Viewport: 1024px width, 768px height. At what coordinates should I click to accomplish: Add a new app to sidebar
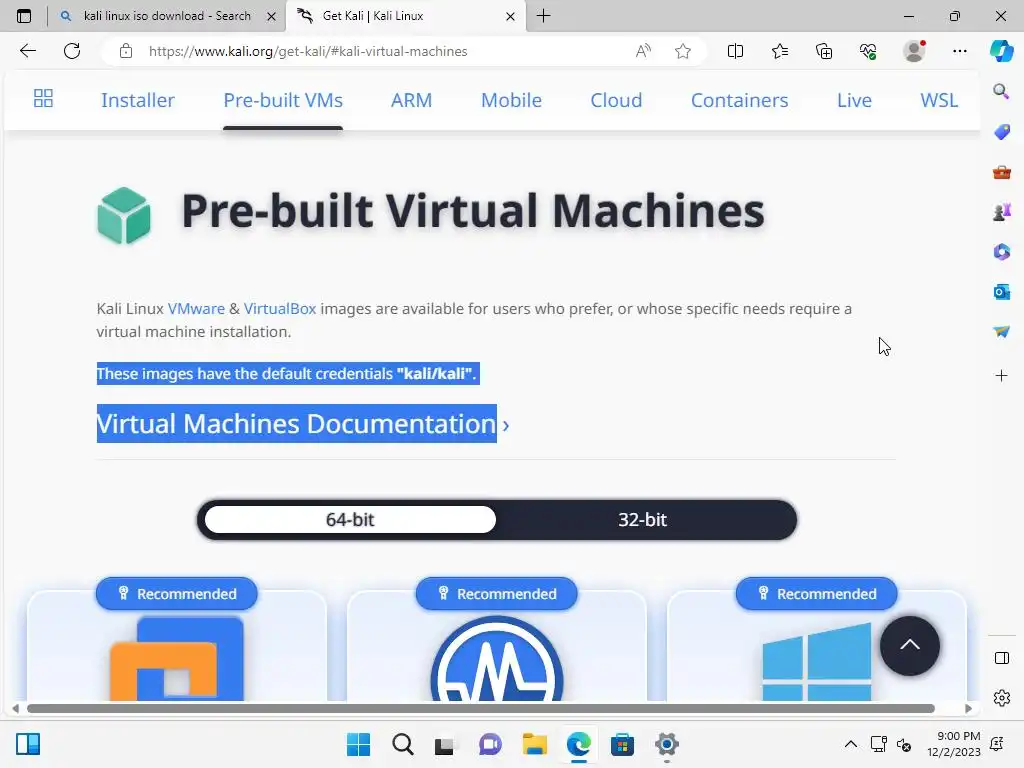pos(1001,376)
